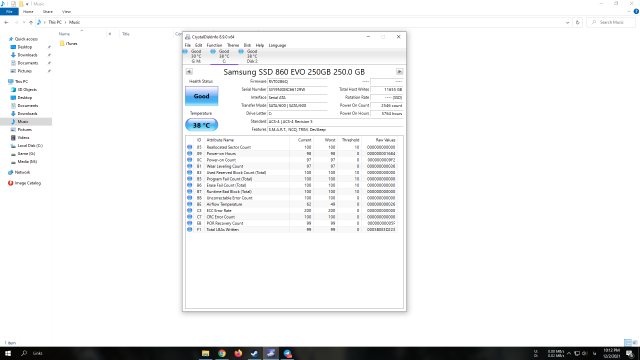640x360 pixels.
Task: Open the Theme menu
Action: pyautogui.click(x=233, y=45)
